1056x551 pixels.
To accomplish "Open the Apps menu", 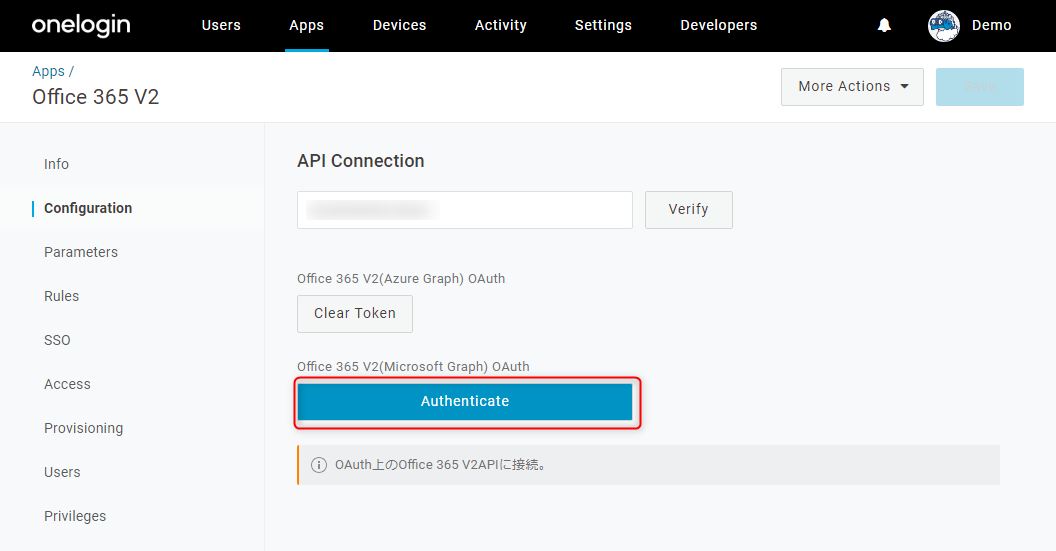I will 306,26.
